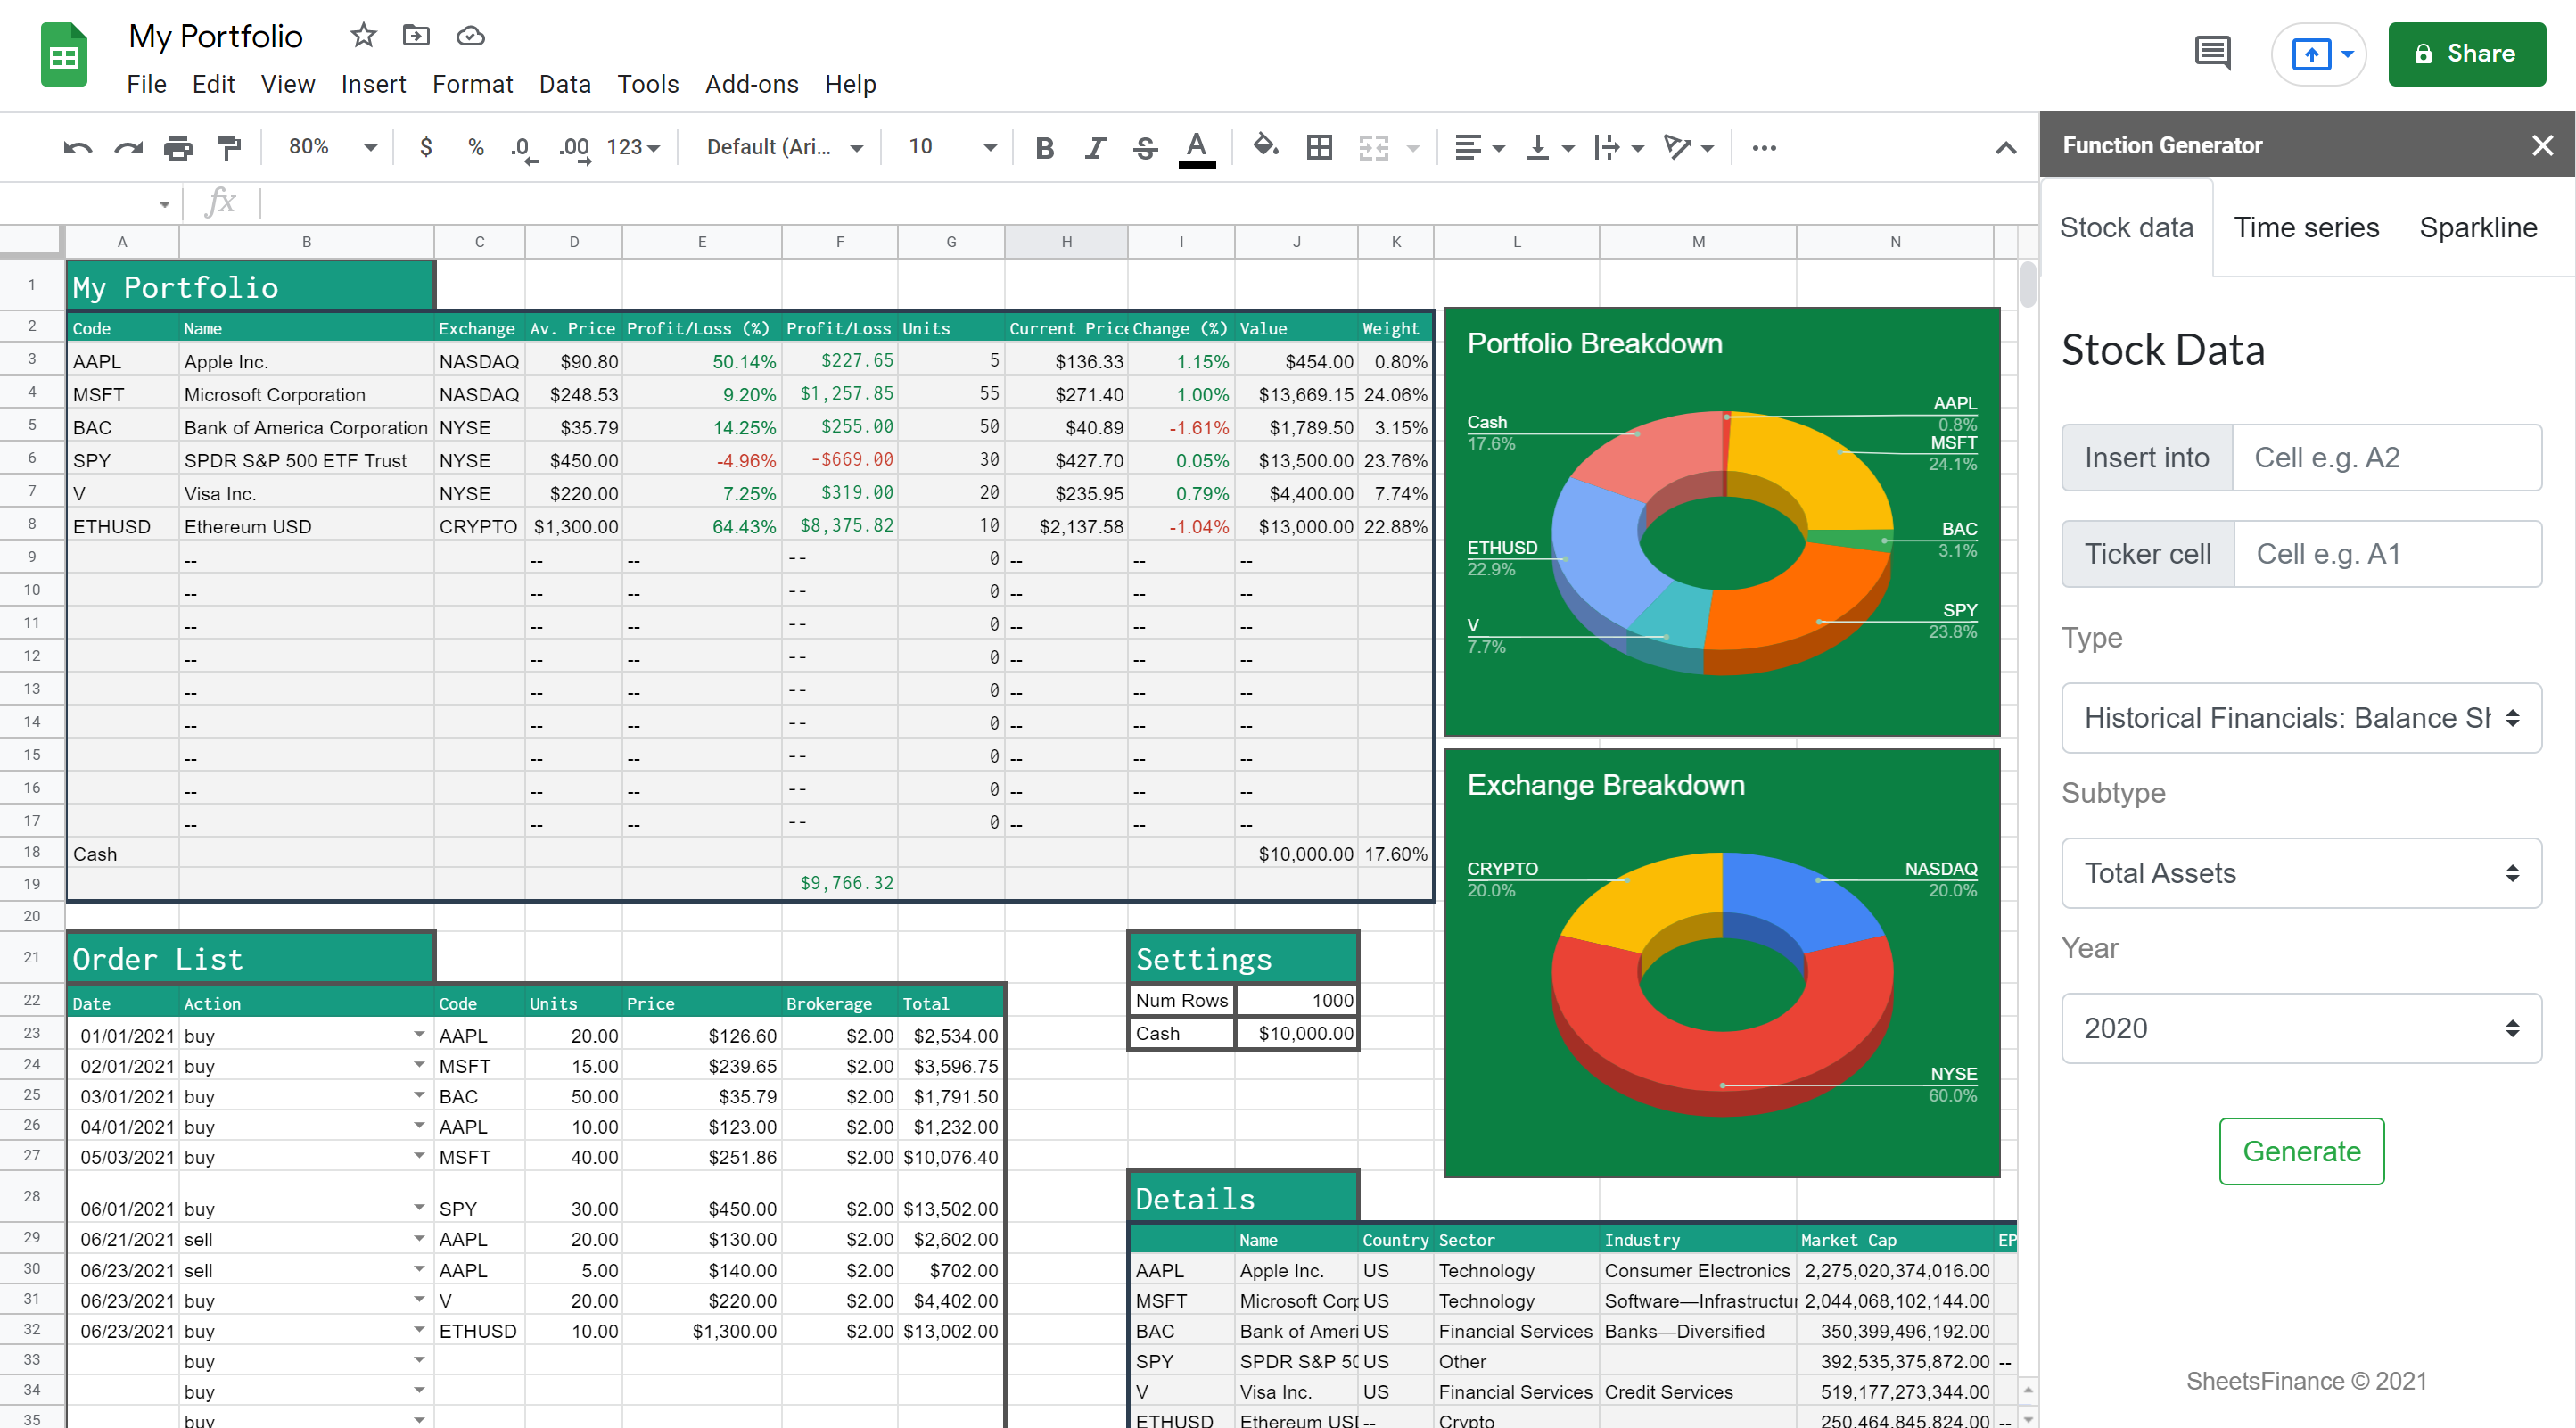This screenshot has height=1428, width=2576.
Task: Click the Portfolio Breakdown chart
Action: click(x=1722, y=522)
